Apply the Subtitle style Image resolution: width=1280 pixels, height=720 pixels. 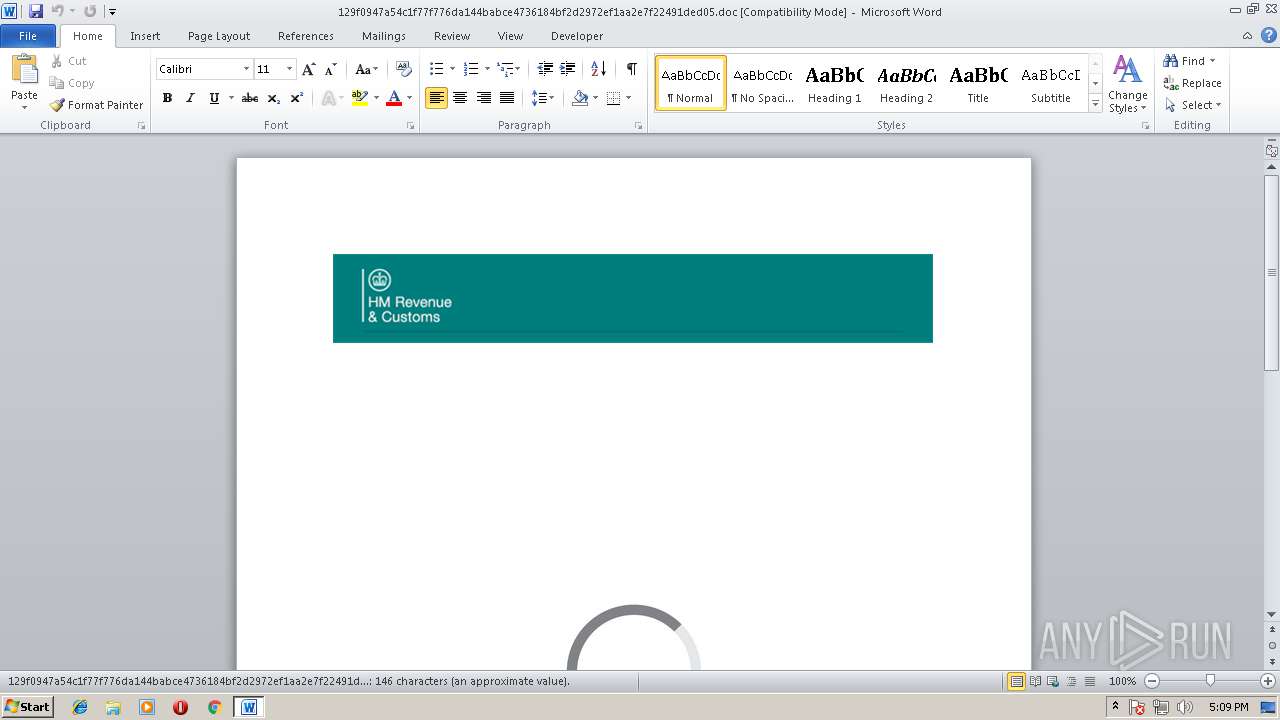point(1050,83)
